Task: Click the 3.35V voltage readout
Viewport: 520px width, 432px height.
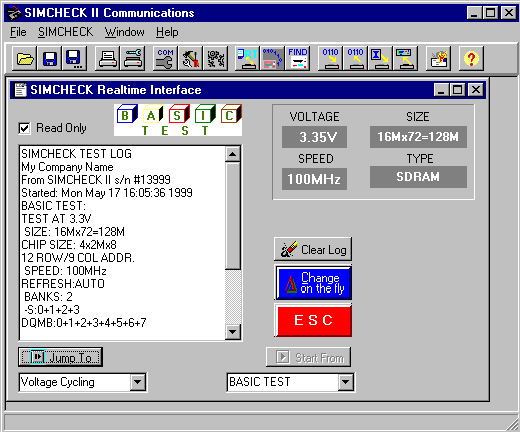Action: pos(314,137)
